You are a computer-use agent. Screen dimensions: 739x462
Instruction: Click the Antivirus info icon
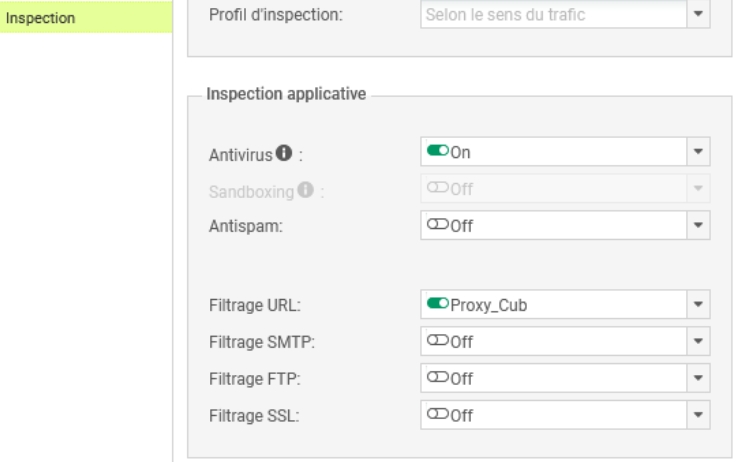283,153
